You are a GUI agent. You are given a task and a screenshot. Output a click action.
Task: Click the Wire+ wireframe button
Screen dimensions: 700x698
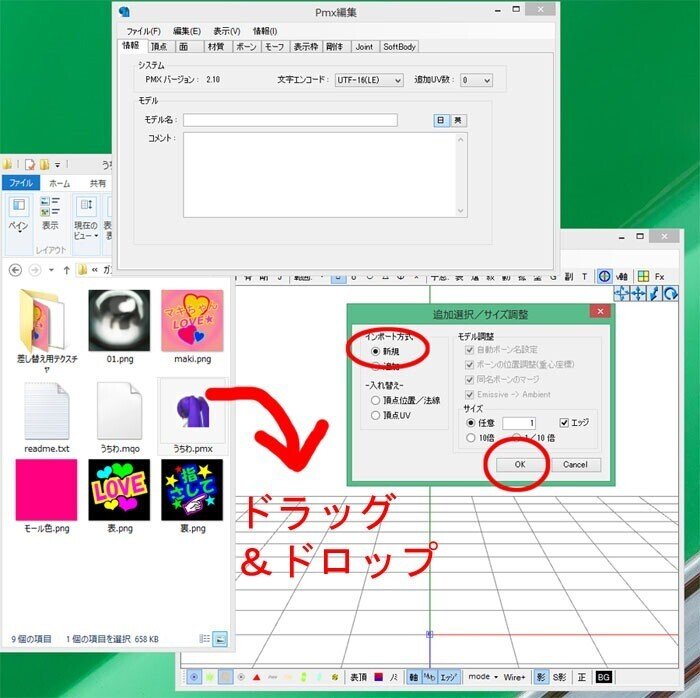pyautogui.click(x=514, y=677)
